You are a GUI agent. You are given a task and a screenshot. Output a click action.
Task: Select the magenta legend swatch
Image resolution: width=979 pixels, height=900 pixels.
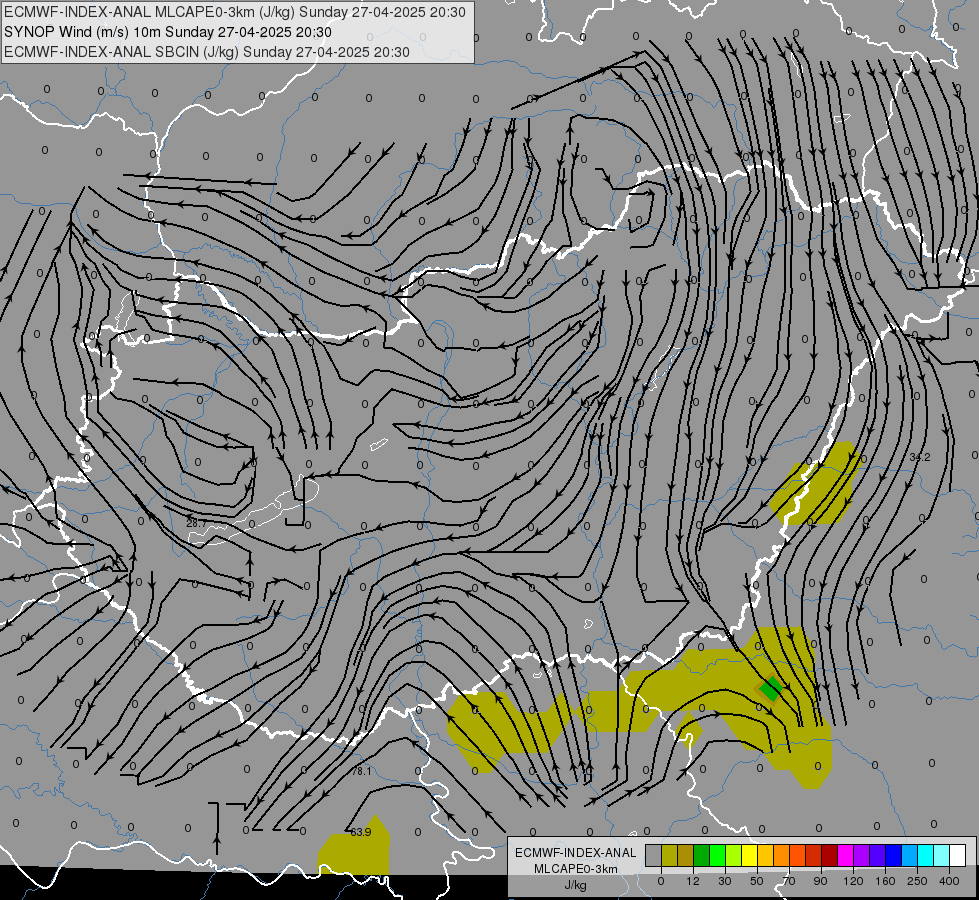(x=845, y=856)
